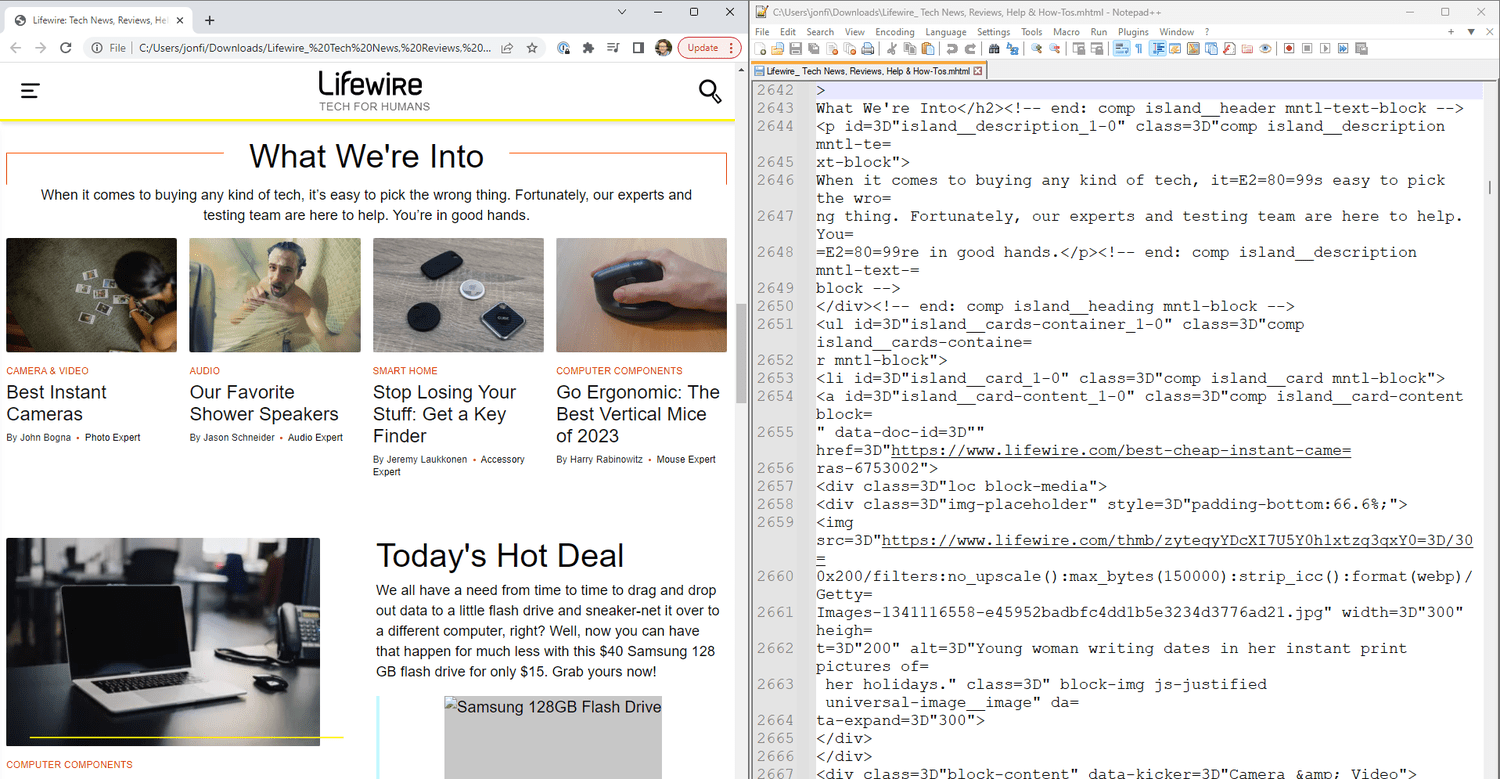Open the Macro menu in Notepad++
The height and width of the screenshot is (779, 1500).
pos(1066,32)
